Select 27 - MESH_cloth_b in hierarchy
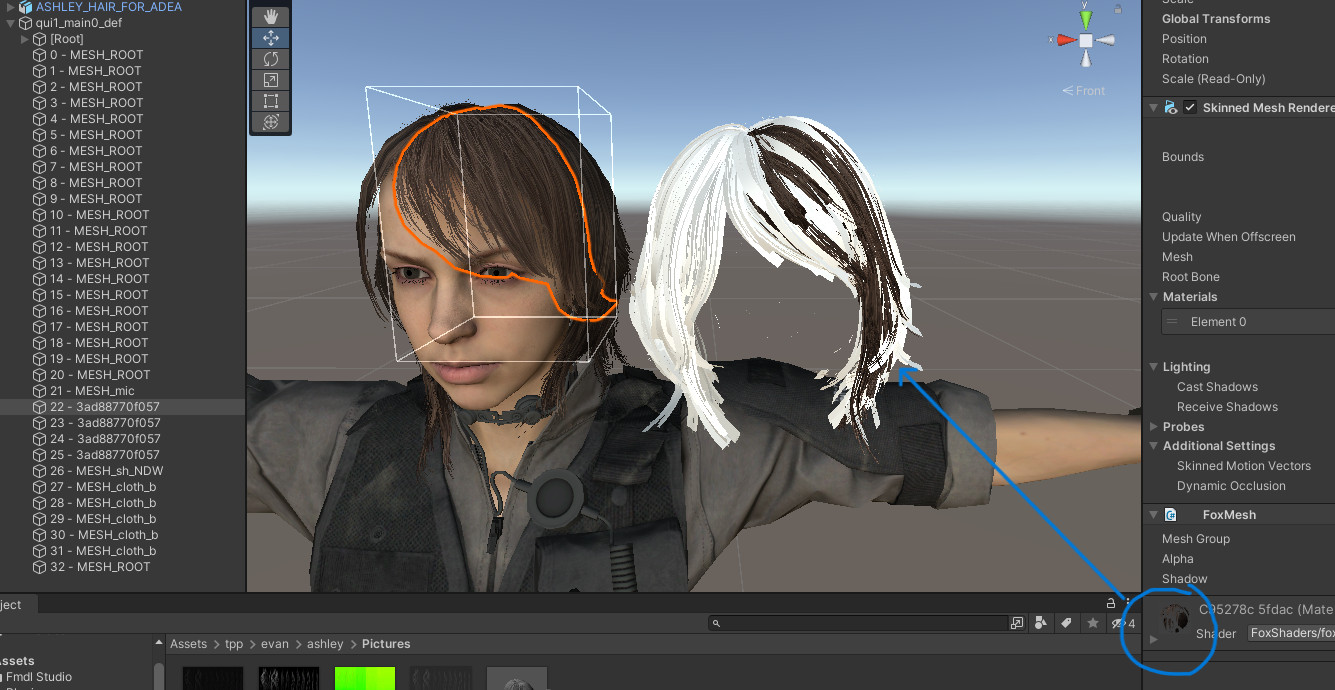 (103, 487)
